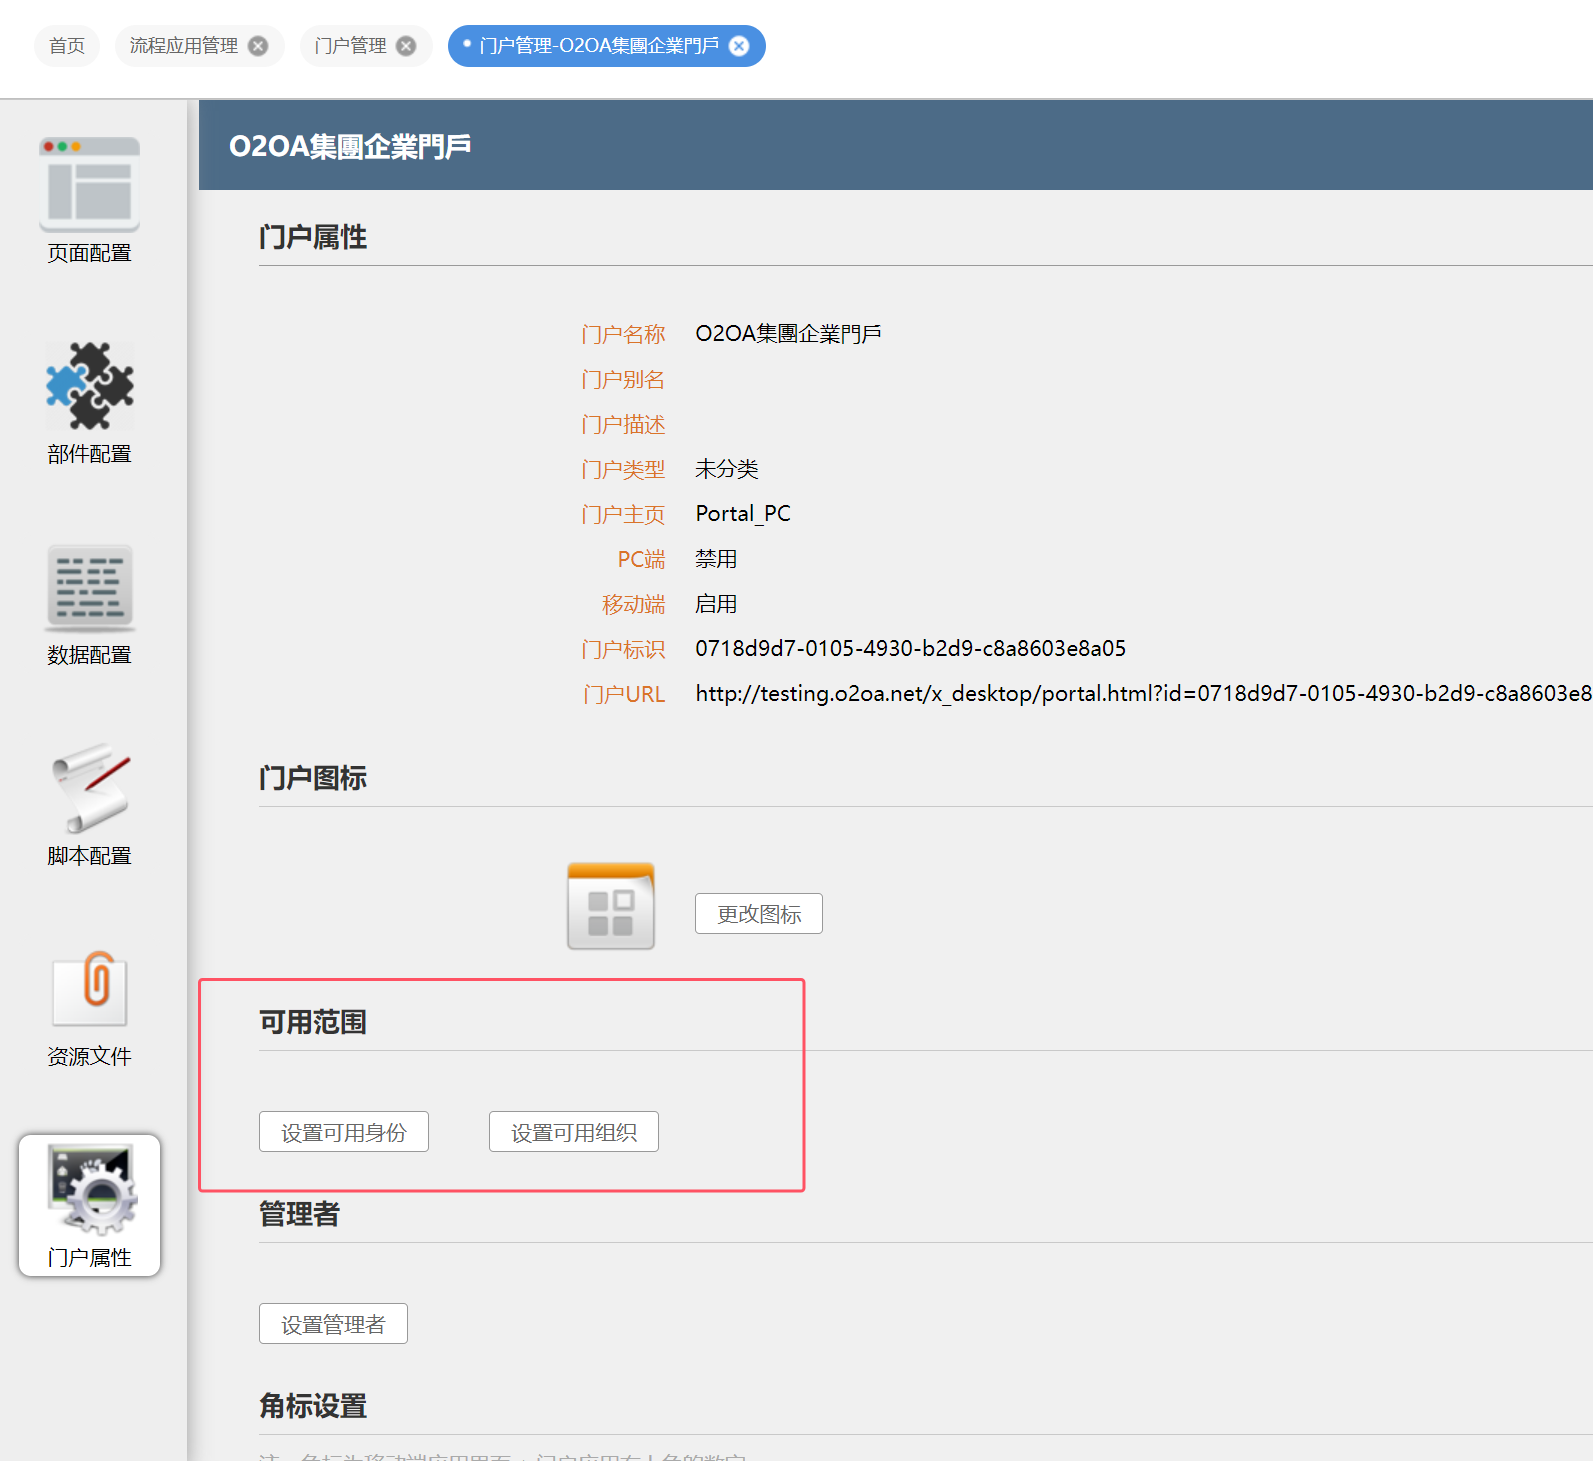Screen dimensions: 1593x1461
Task: Click the 门户描述 label
Action: tap(623, 424)
